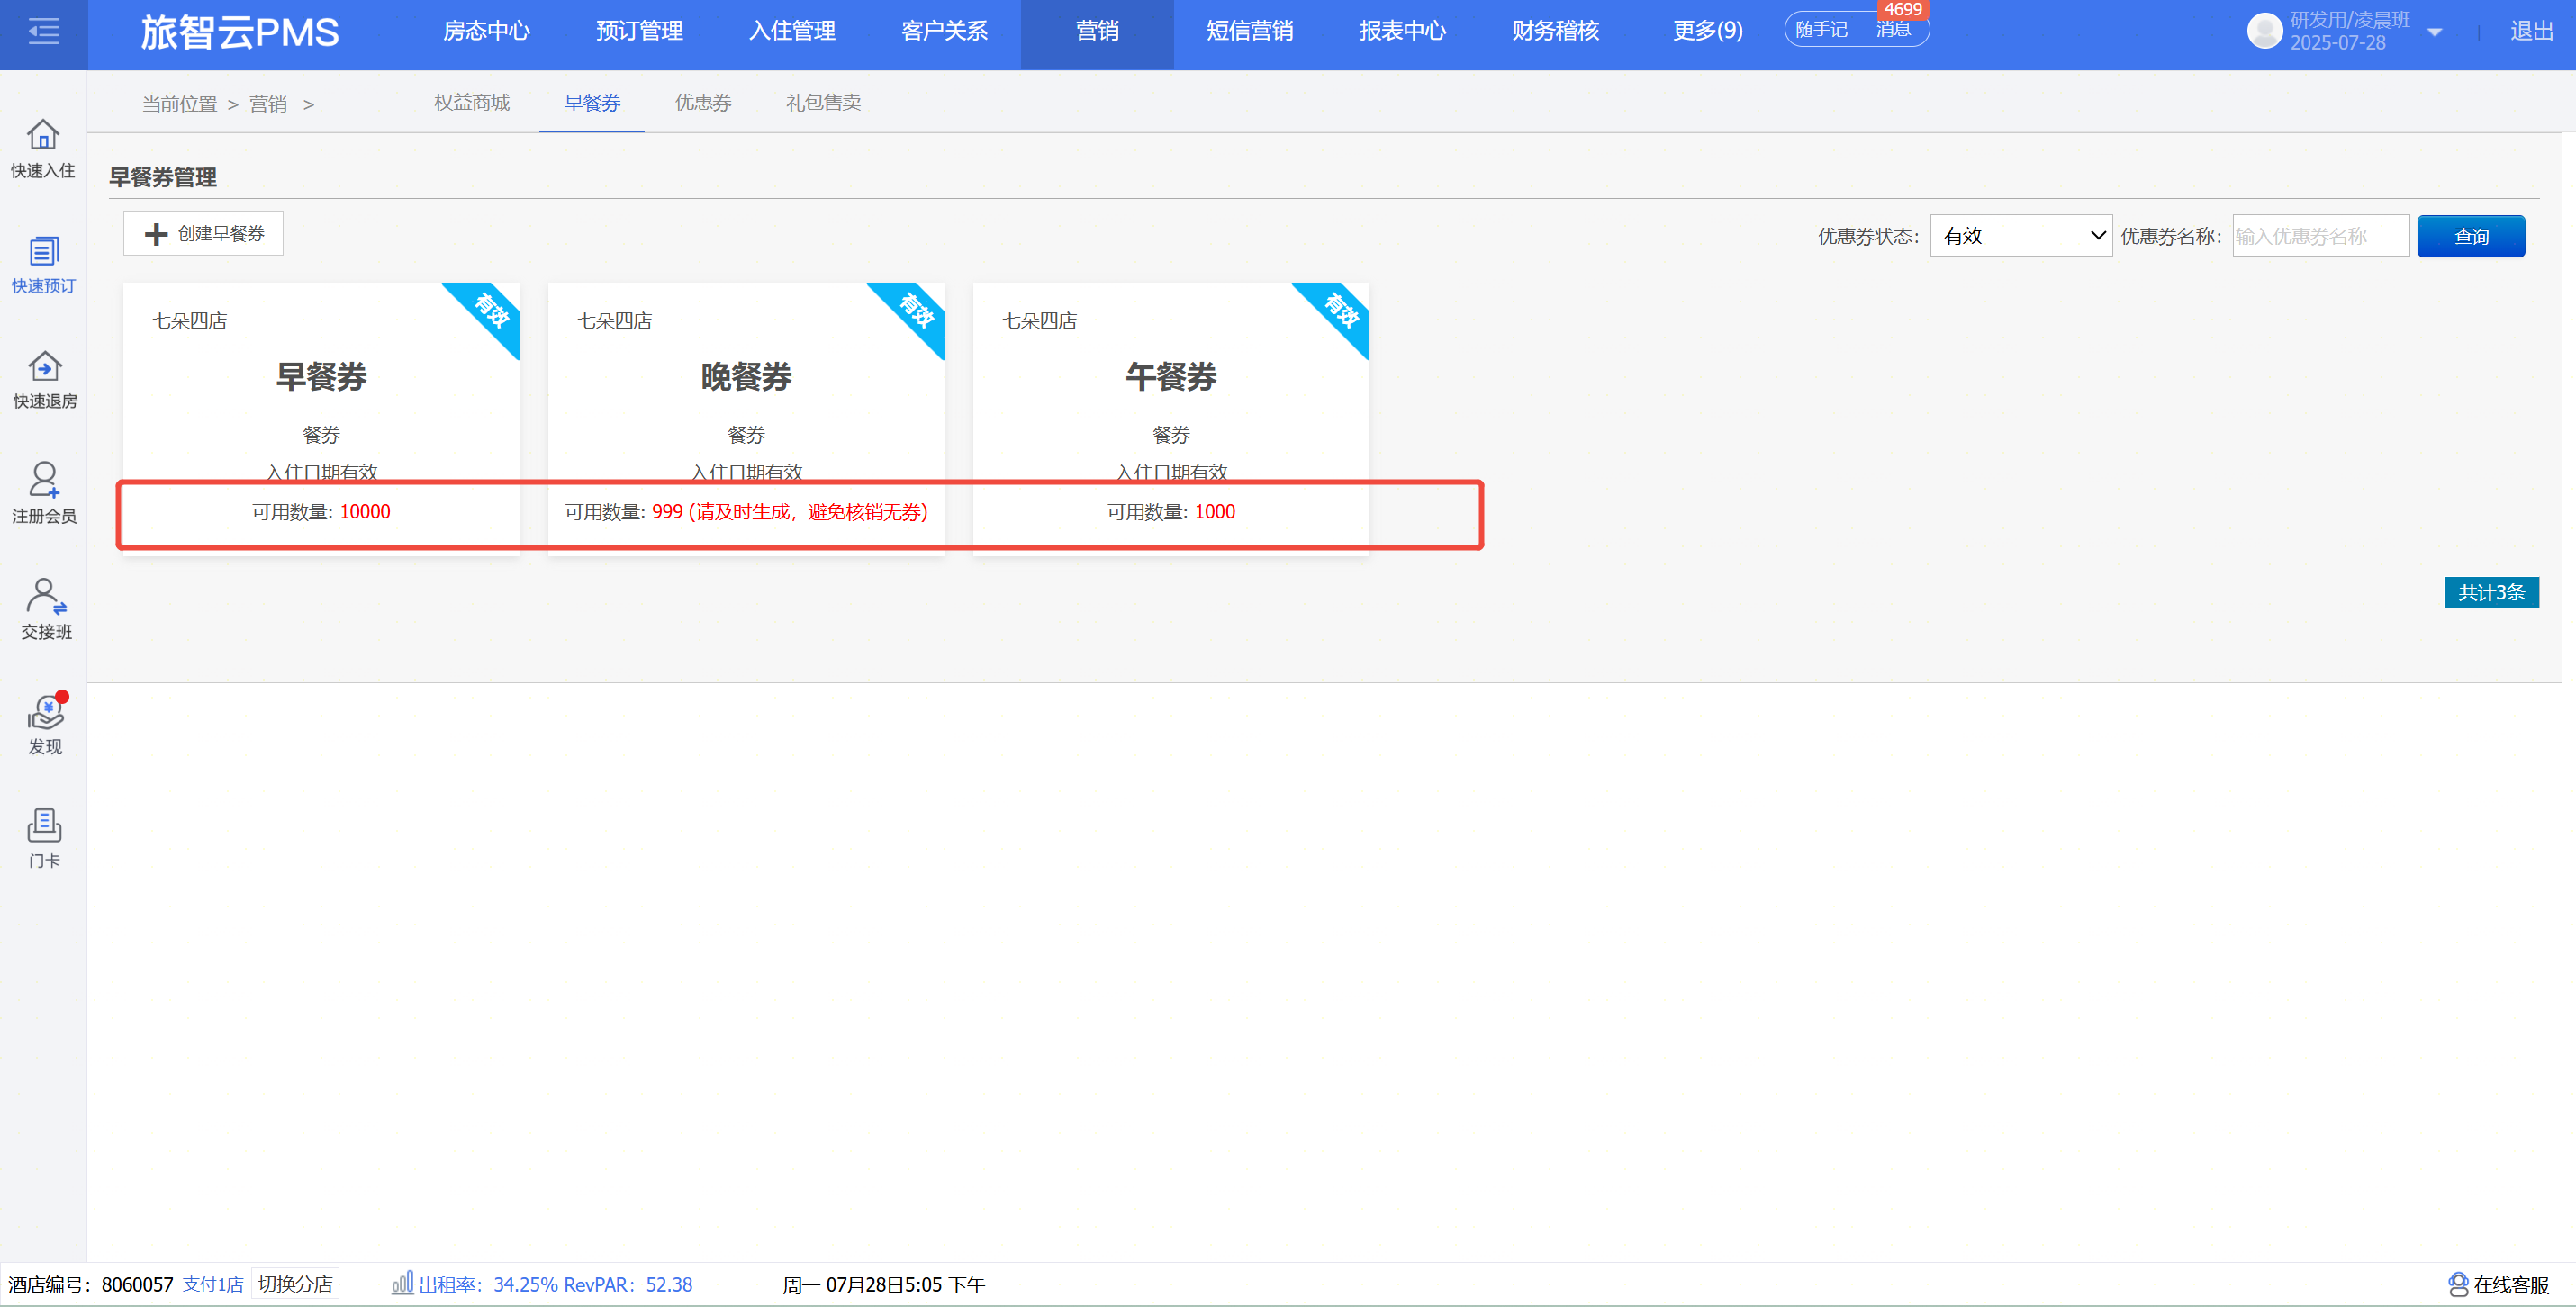2576x1307 pixels.
Task: Click 入住日期有效 text on 早餐券 card
Action: 321,471
